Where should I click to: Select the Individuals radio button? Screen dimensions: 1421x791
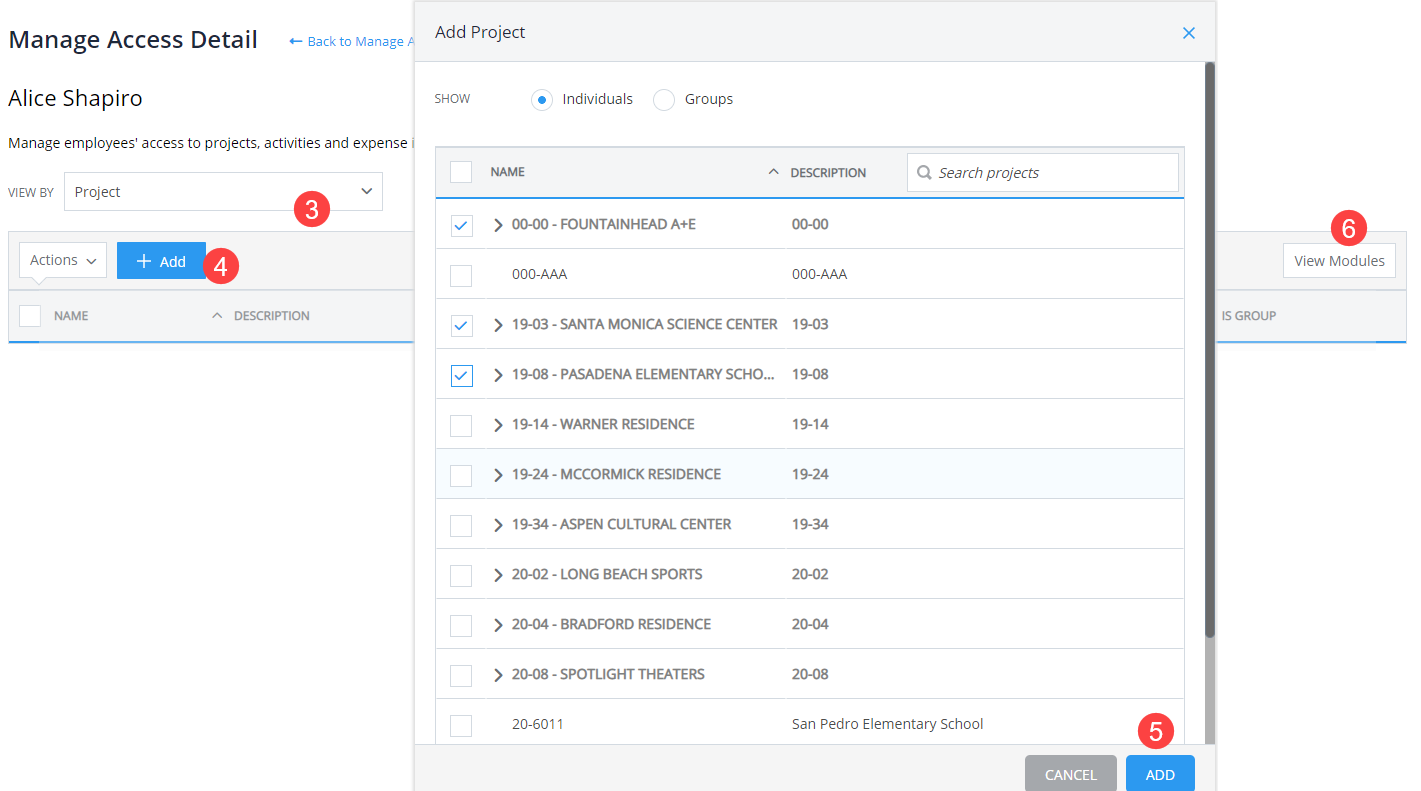tap(541, 100)
